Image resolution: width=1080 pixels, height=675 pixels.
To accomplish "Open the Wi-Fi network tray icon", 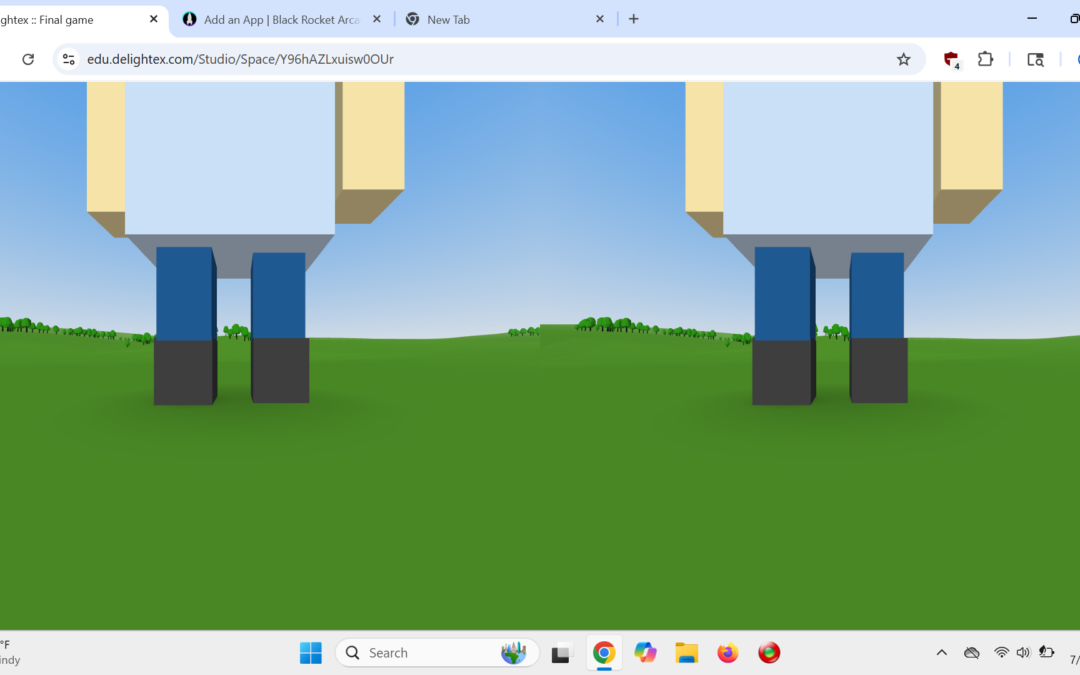I will click(1001, 652).
